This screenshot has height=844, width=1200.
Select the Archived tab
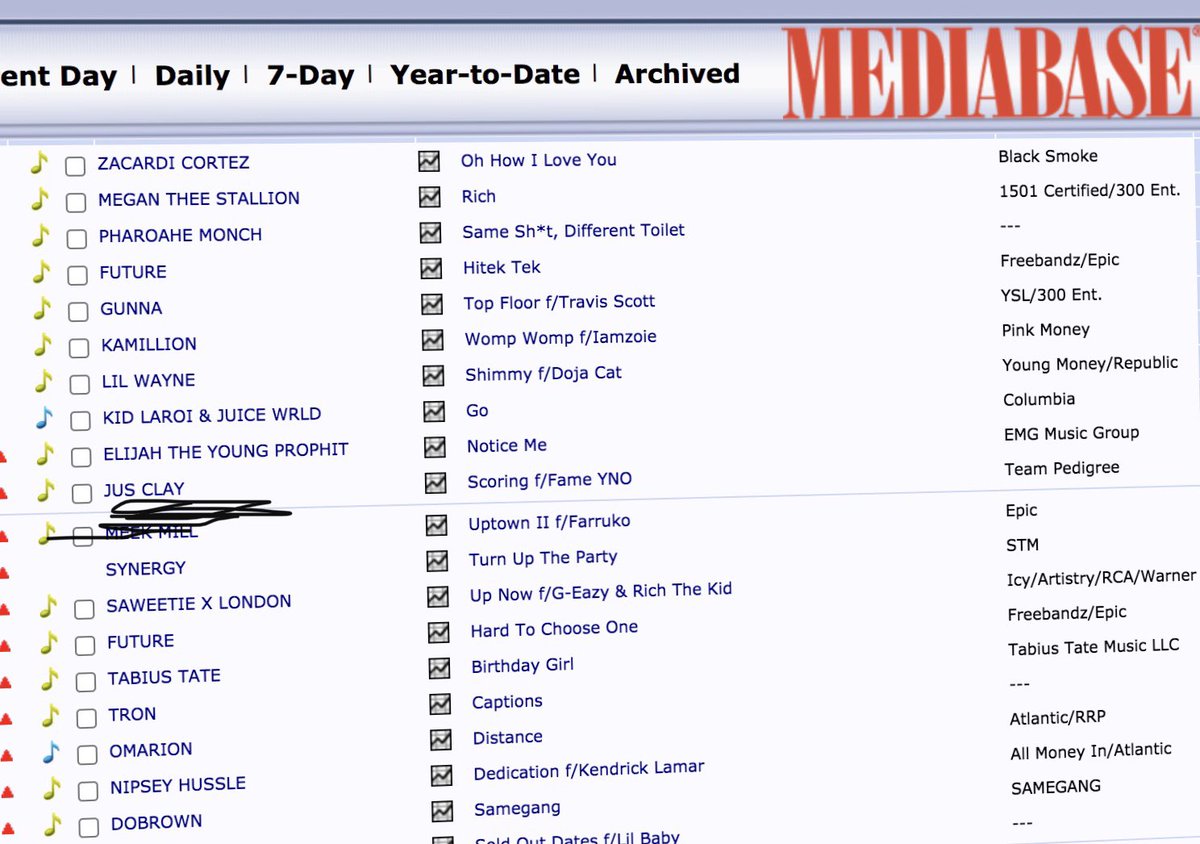tap(677, 74)
